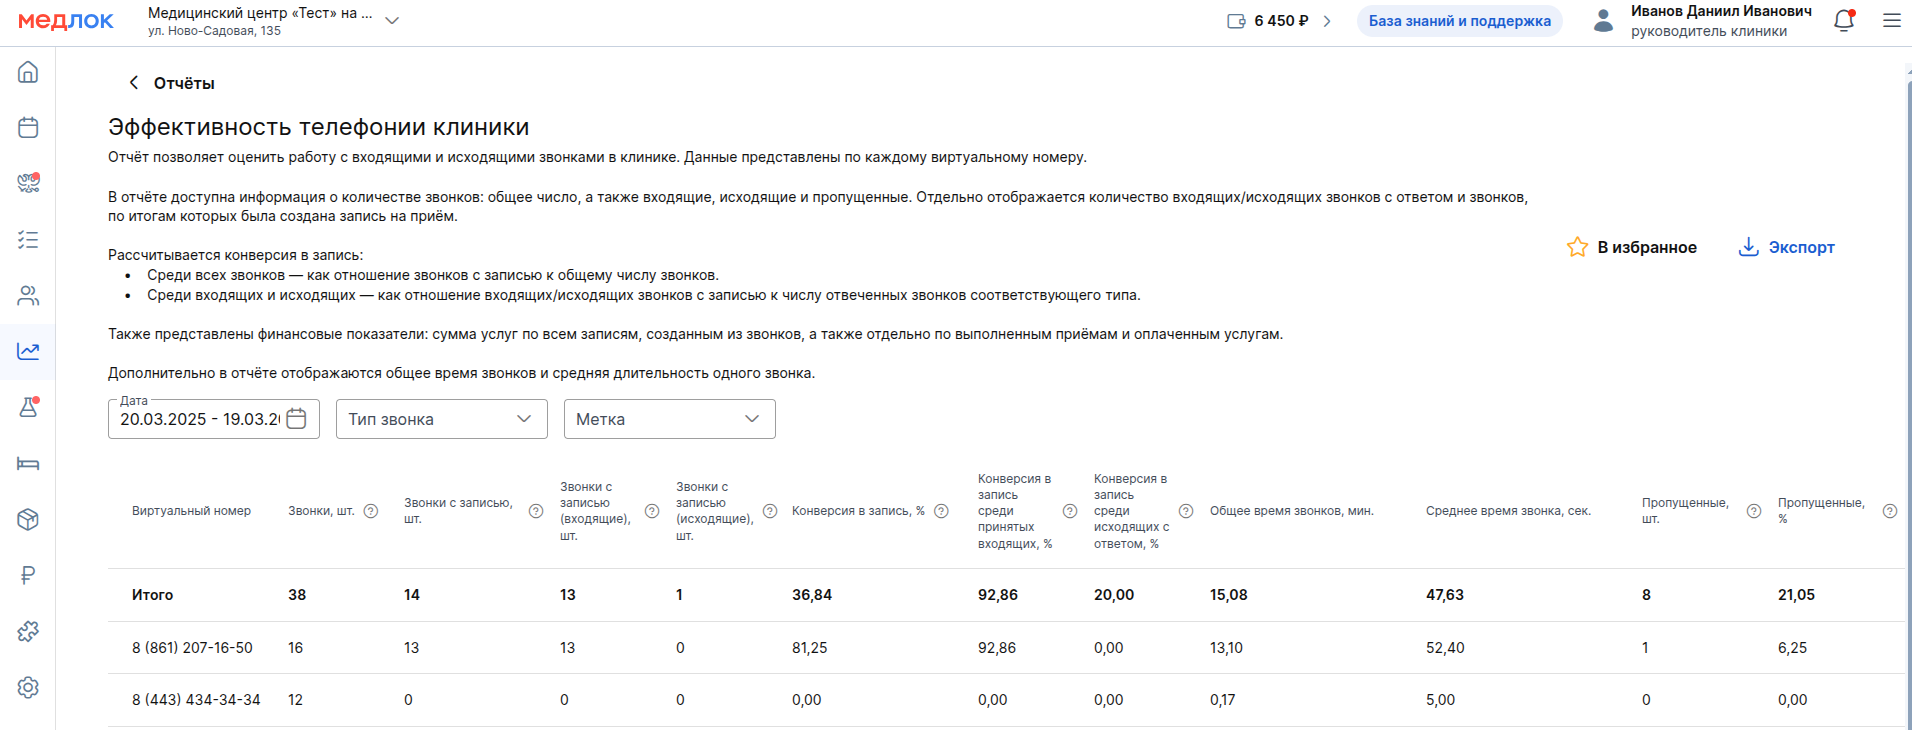Open the home page from sidebar
1912x730 pixels.
pyautogui.click(x=28, y=72)
